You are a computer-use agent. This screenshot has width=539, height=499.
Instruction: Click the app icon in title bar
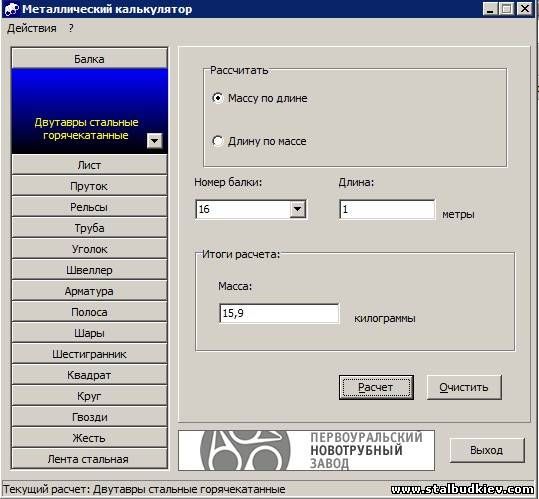pyautogui.click(x=12, y=9)
